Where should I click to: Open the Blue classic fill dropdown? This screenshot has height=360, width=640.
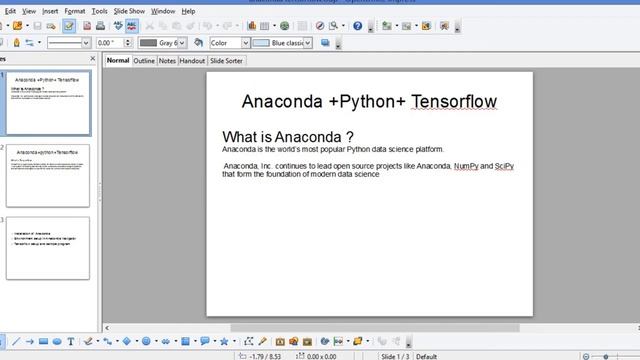coord(308,43)
